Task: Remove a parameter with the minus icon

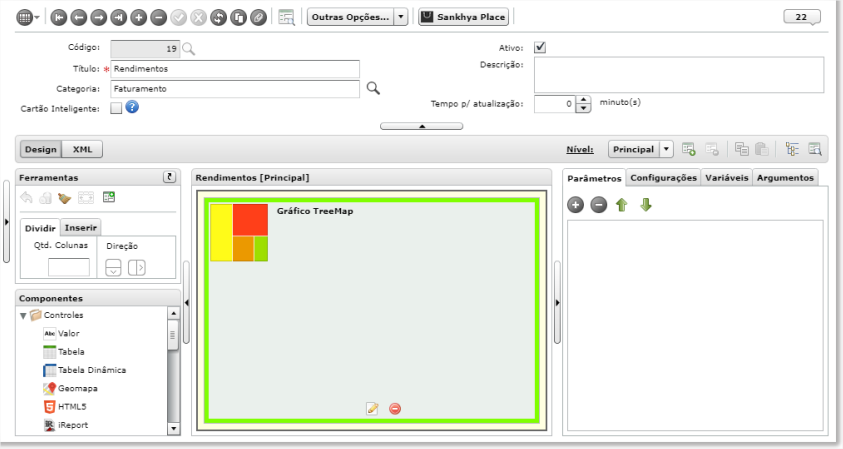Action: coord(598,205)
